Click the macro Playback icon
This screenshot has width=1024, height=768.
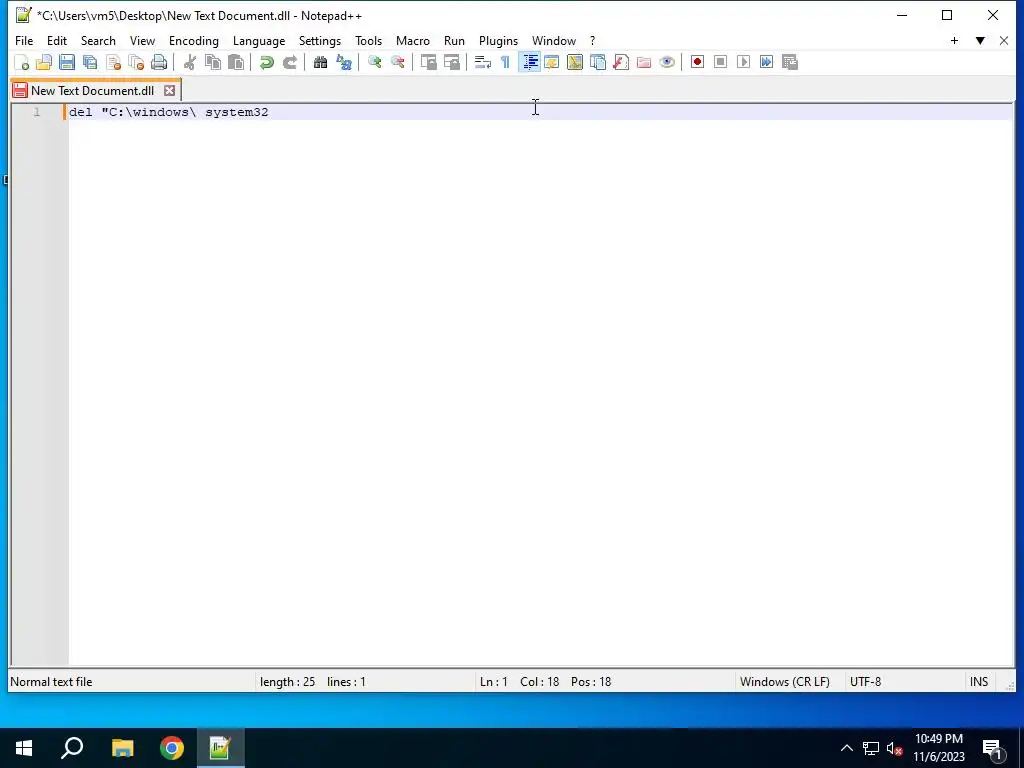(743, 62)
